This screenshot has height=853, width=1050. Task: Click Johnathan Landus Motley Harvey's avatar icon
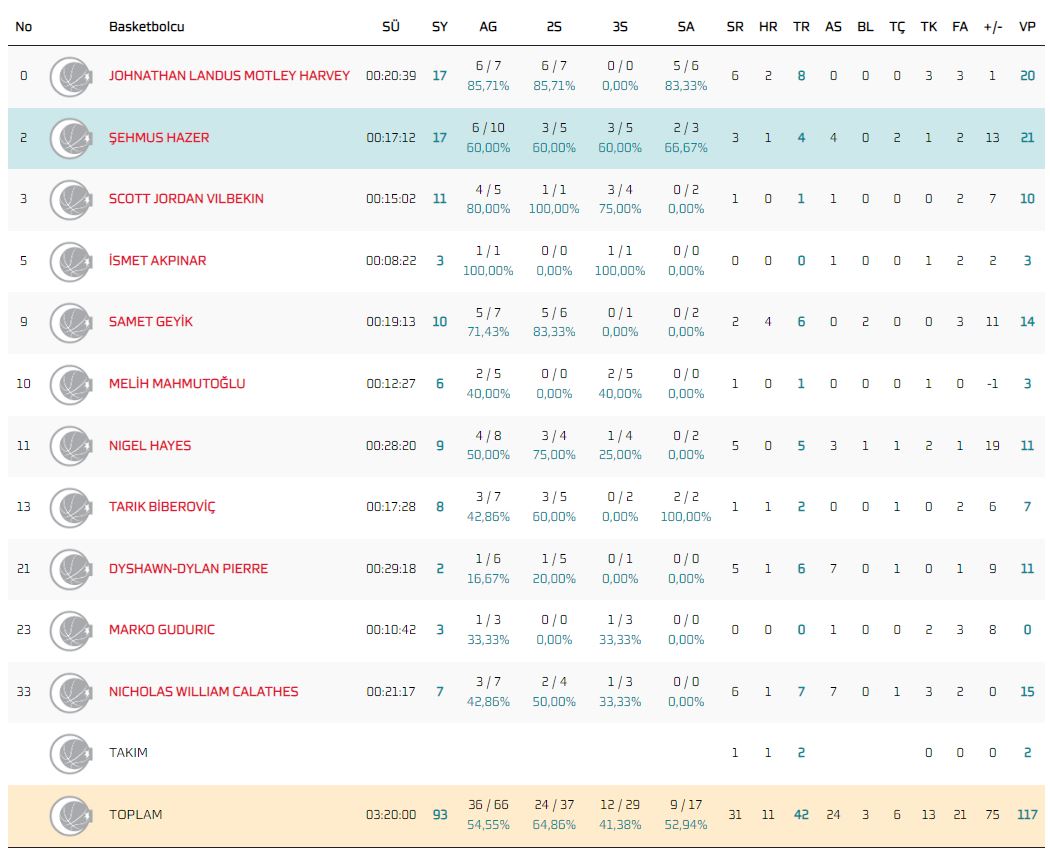(x=71, y=76)
